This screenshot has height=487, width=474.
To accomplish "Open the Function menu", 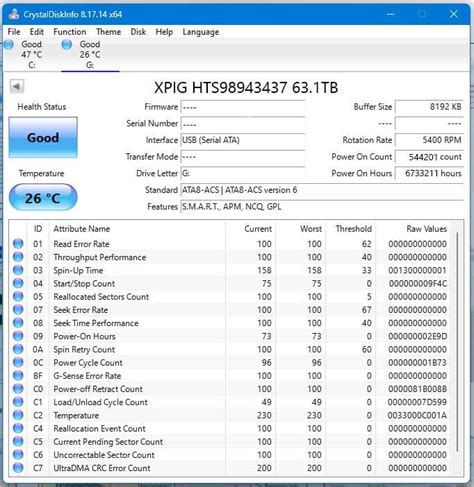I will pyautogui.click(x=70, y=32).
